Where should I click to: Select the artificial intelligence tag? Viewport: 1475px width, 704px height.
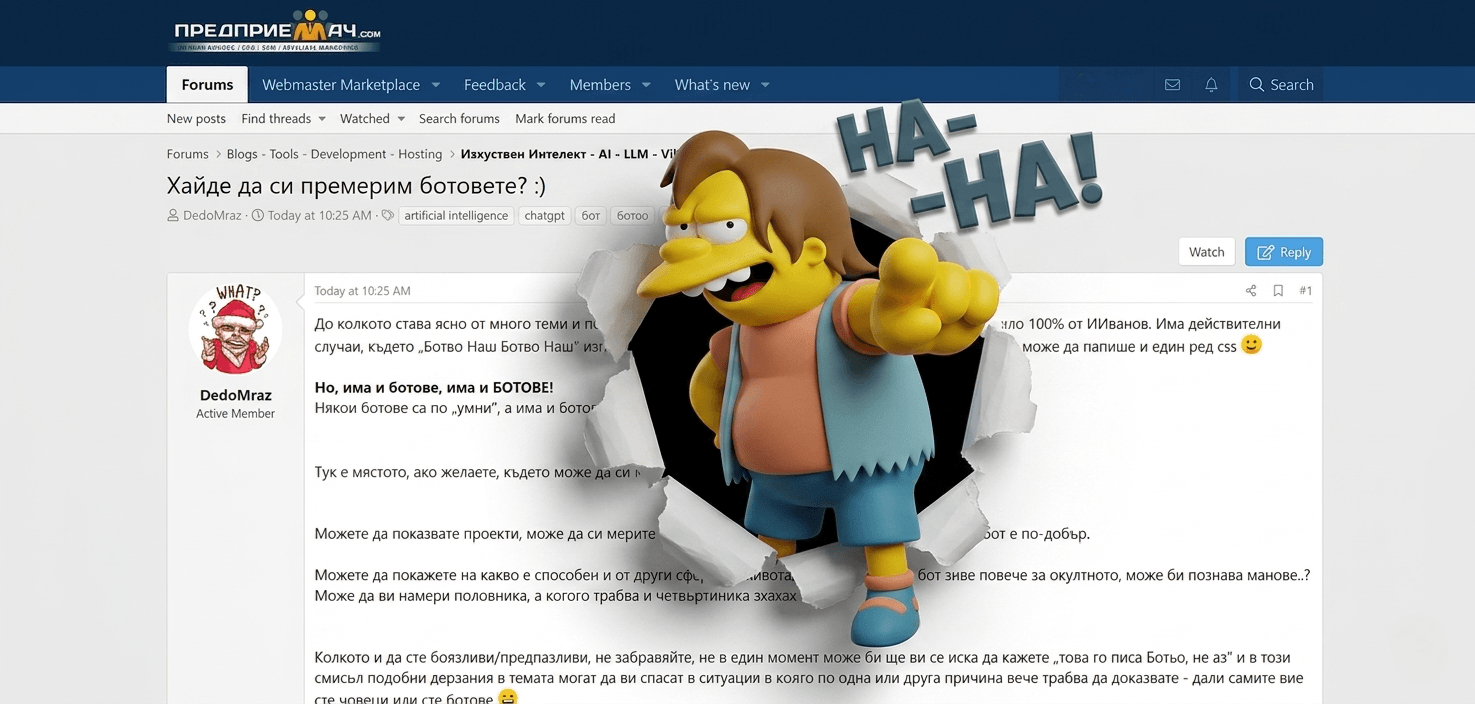click(x=456, y=215)
